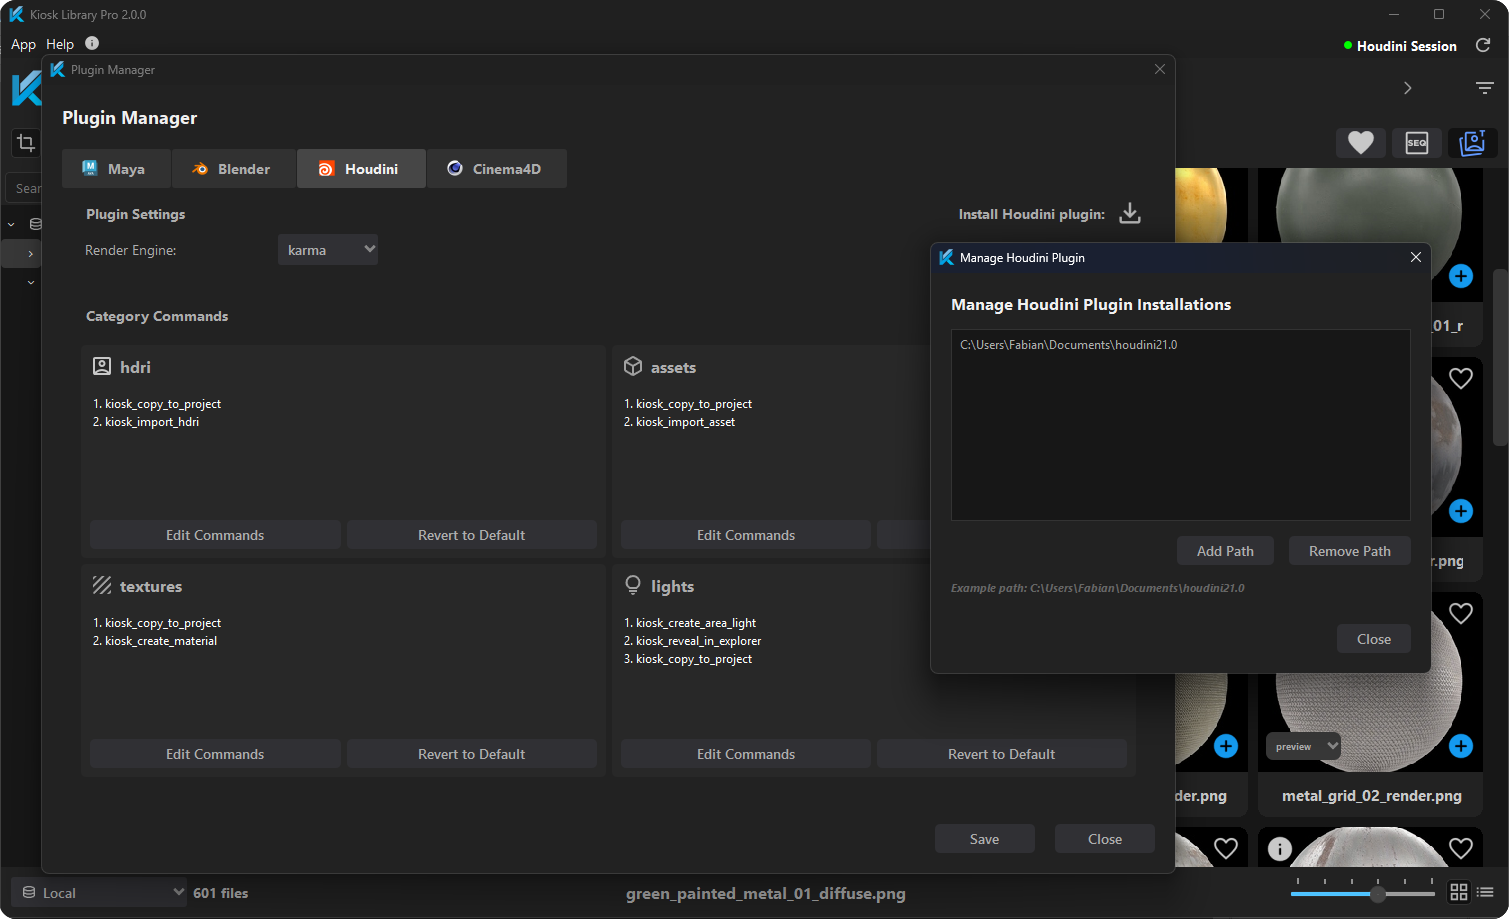
Task: Open the Help menu
Action: pyautogui.click(x=59, y=43)
